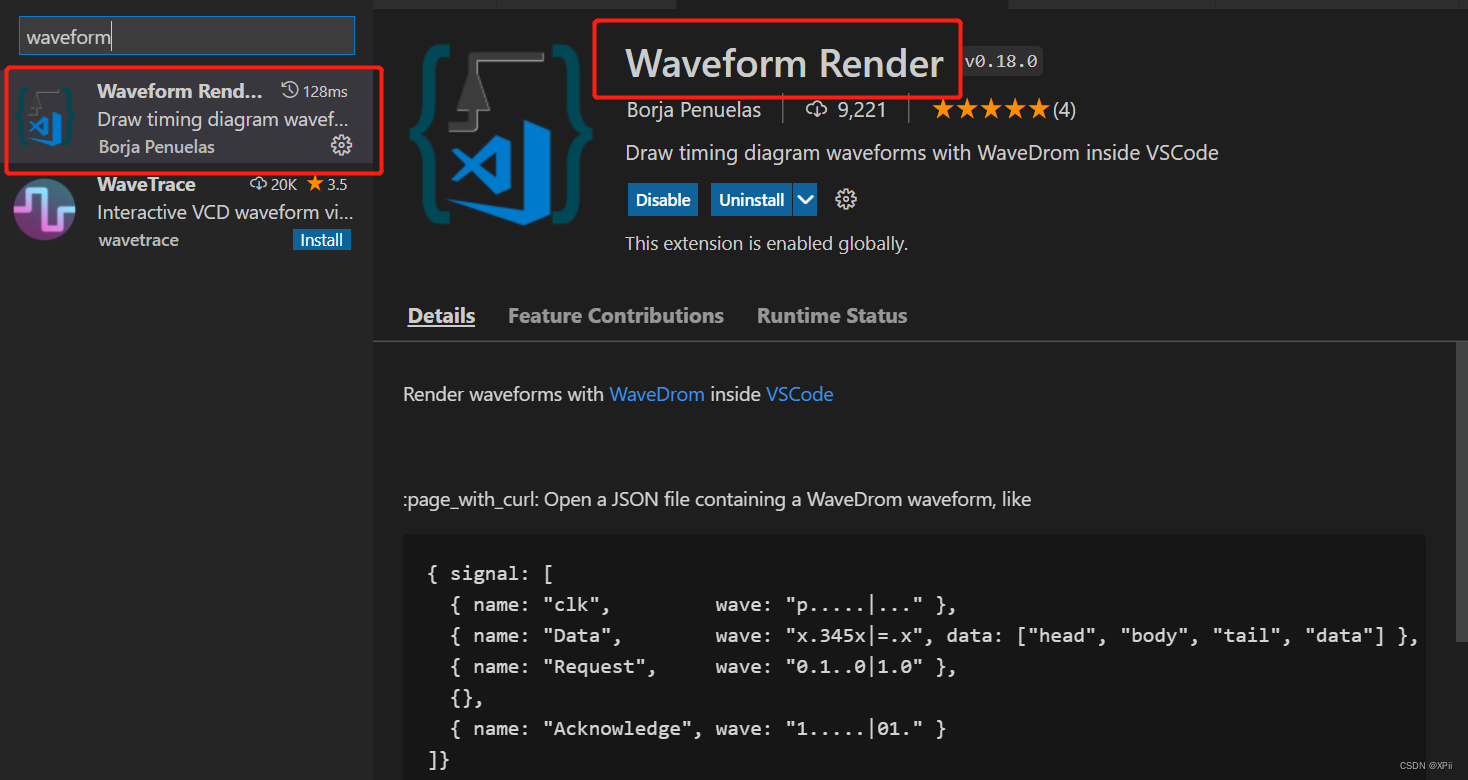Screen dimensions: 1468x780
Task: Click the large Waveform Render extension logo
Action: (x=501, y=135)
